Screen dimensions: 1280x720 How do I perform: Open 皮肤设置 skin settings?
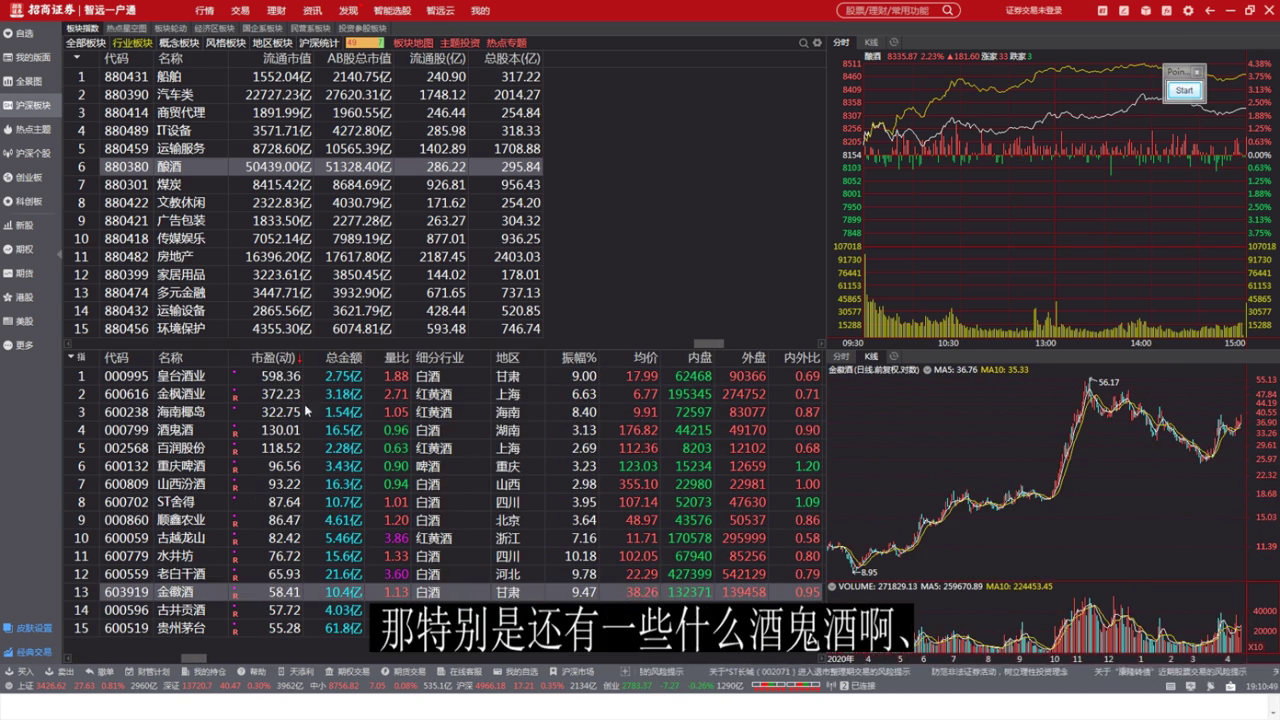pos(28,628)
